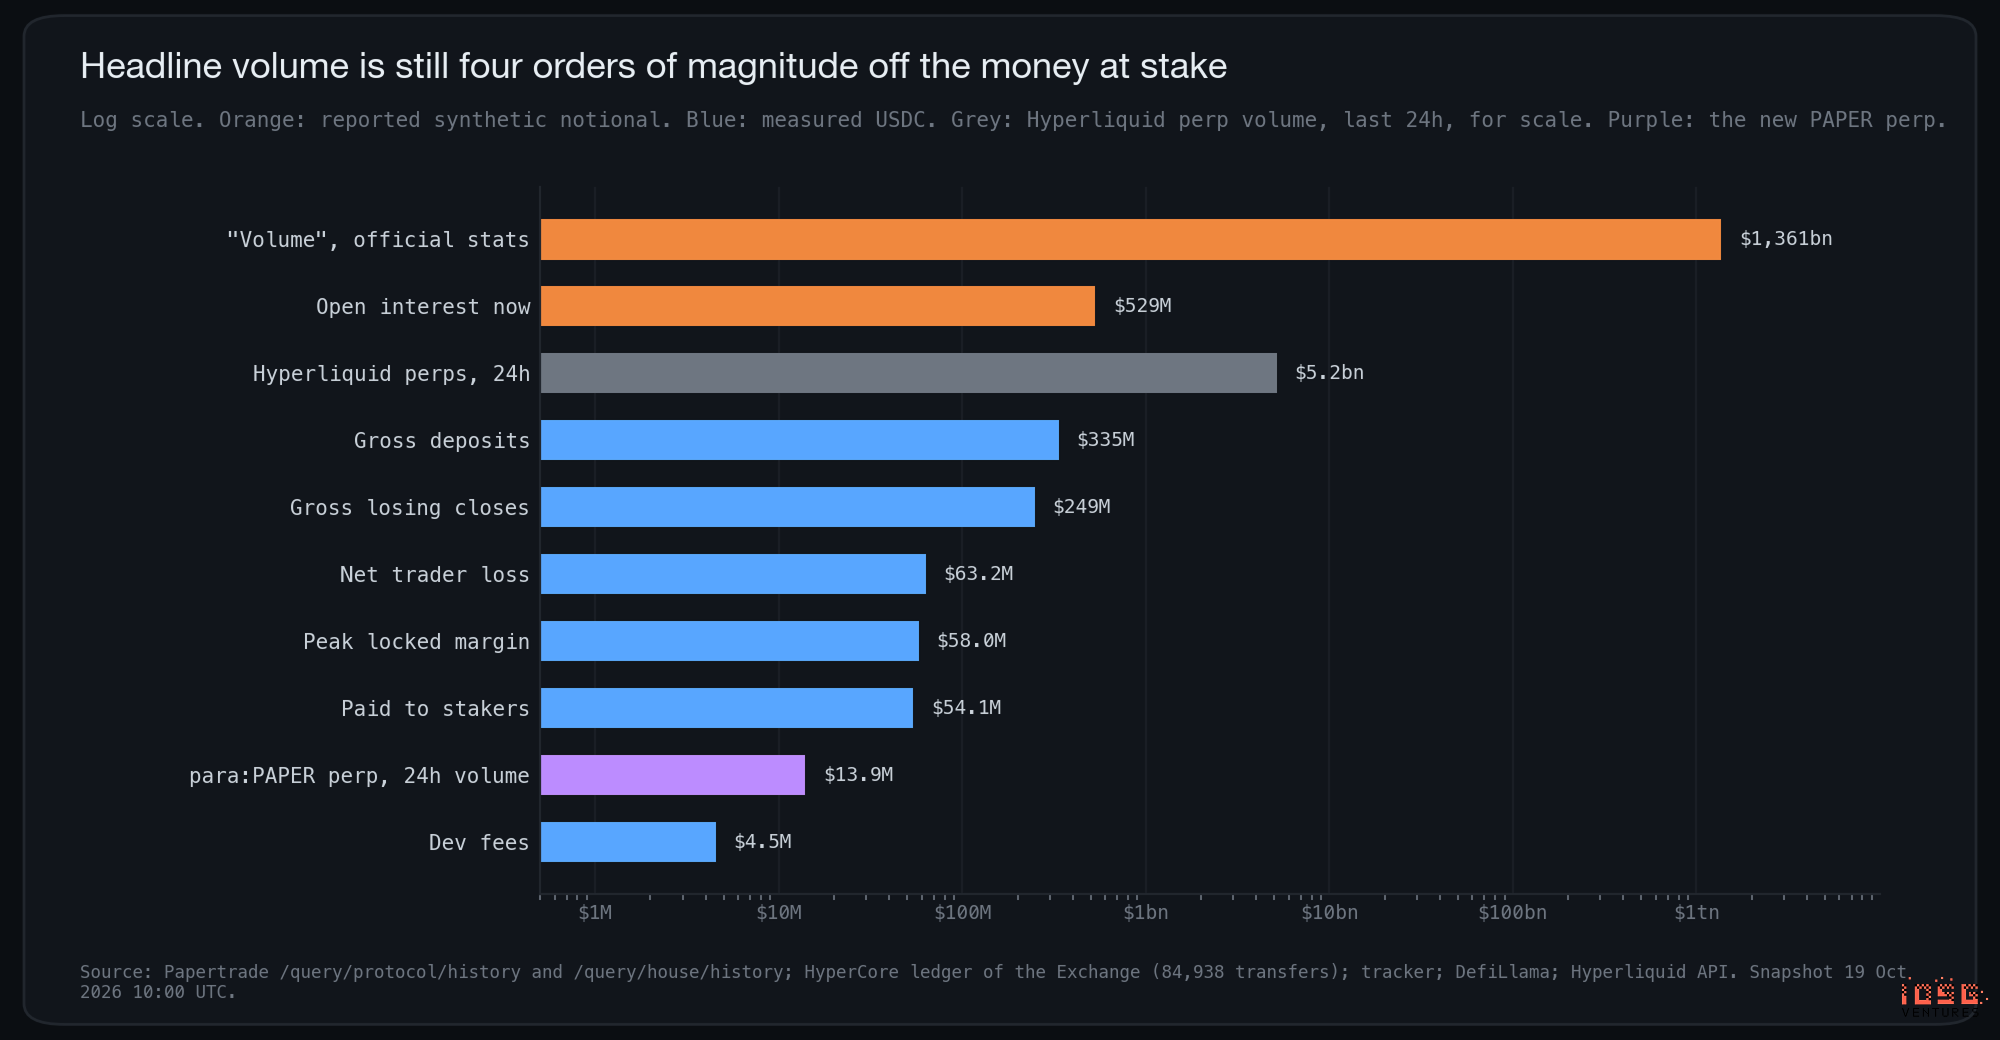Image resolution: width=2000 pixels, height=1040 pixels.
Task: Click the Source footnote text
Action: pyautogui.click(x=996, y=982)
